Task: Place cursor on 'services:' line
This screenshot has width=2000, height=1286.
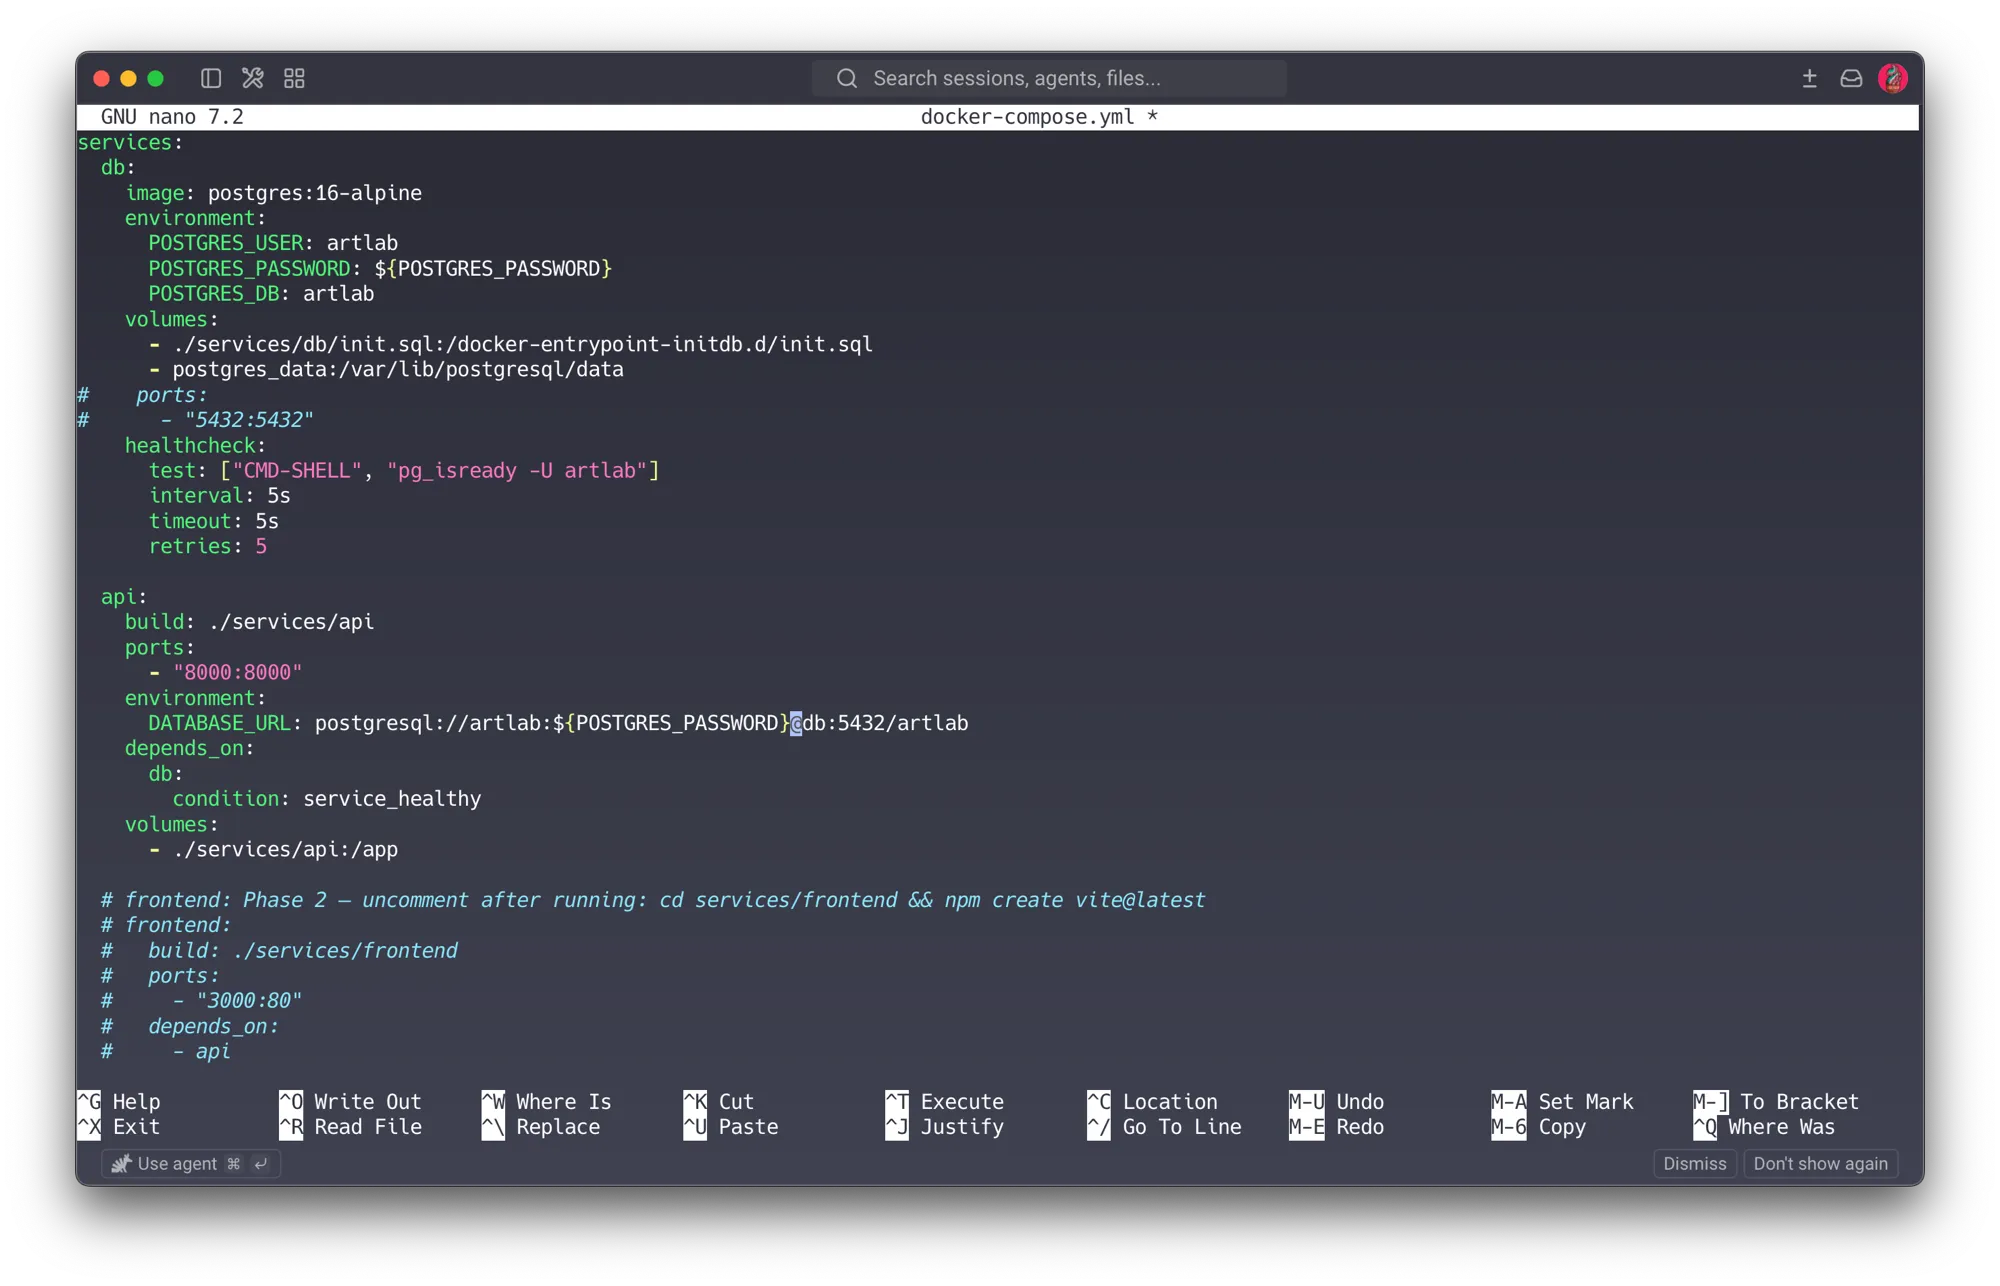Action: (130, 142)
